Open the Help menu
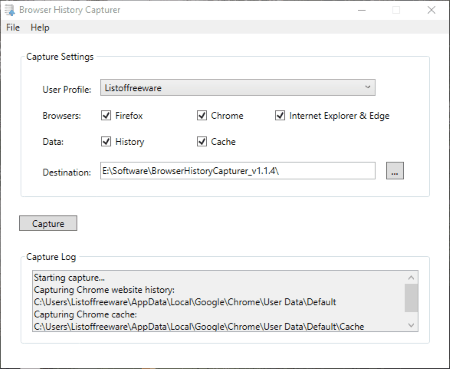Image resolution: width=450 pixels, height=369 pixels. pyautogui.click(x=40, y=28)
